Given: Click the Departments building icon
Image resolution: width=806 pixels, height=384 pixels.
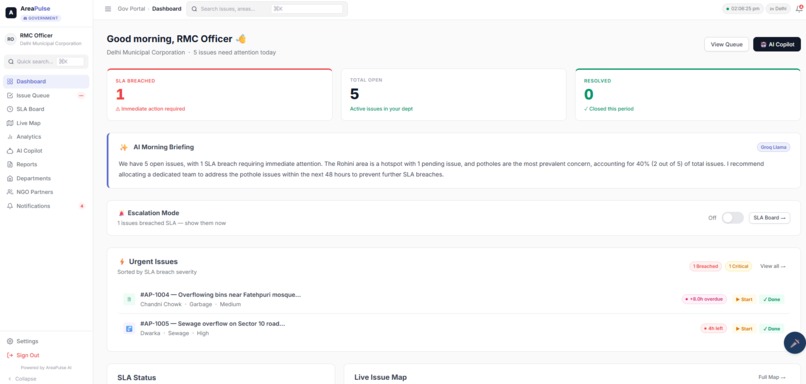Looking at the screenshot, I should pyautogui.click(x=10, y=178).
